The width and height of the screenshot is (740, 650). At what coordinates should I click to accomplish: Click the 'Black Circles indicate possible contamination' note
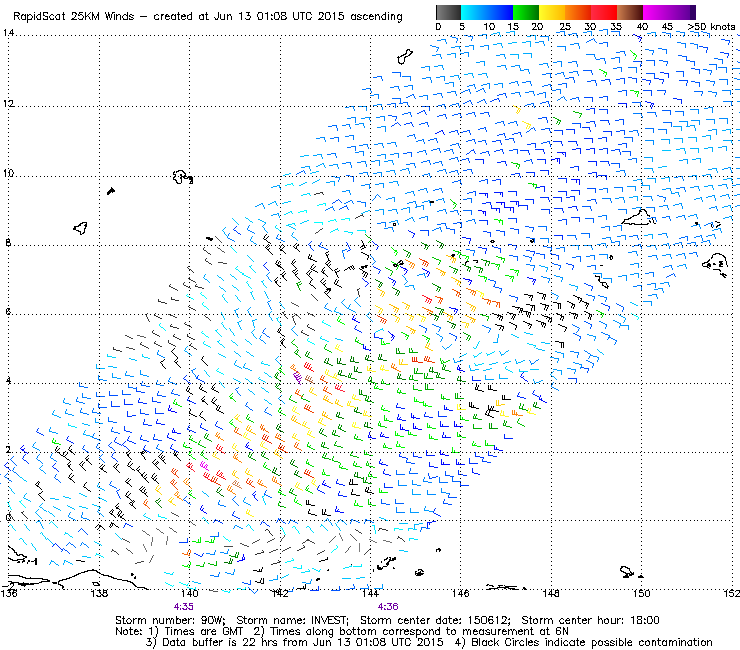click(x=592, y=642)
